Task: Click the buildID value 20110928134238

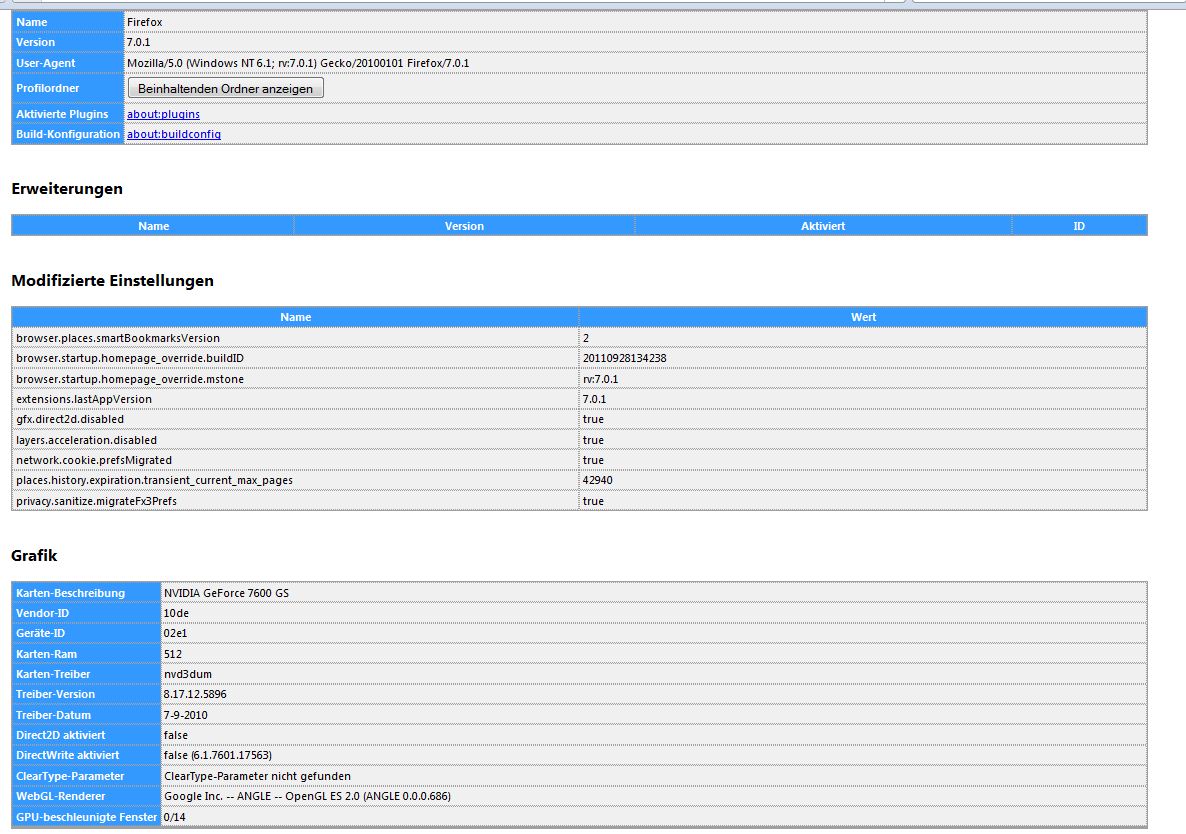Action: [x=624, y=358]
